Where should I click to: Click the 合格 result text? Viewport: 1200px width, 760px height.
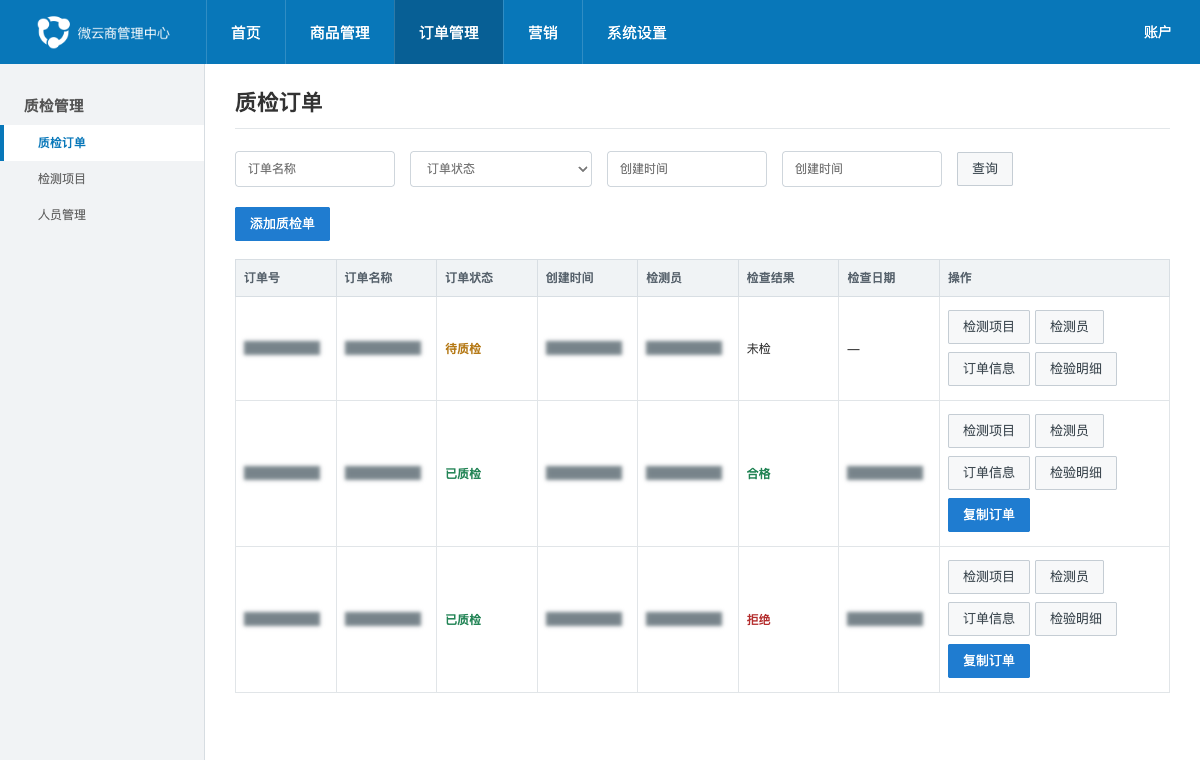(x=759, y=474)
